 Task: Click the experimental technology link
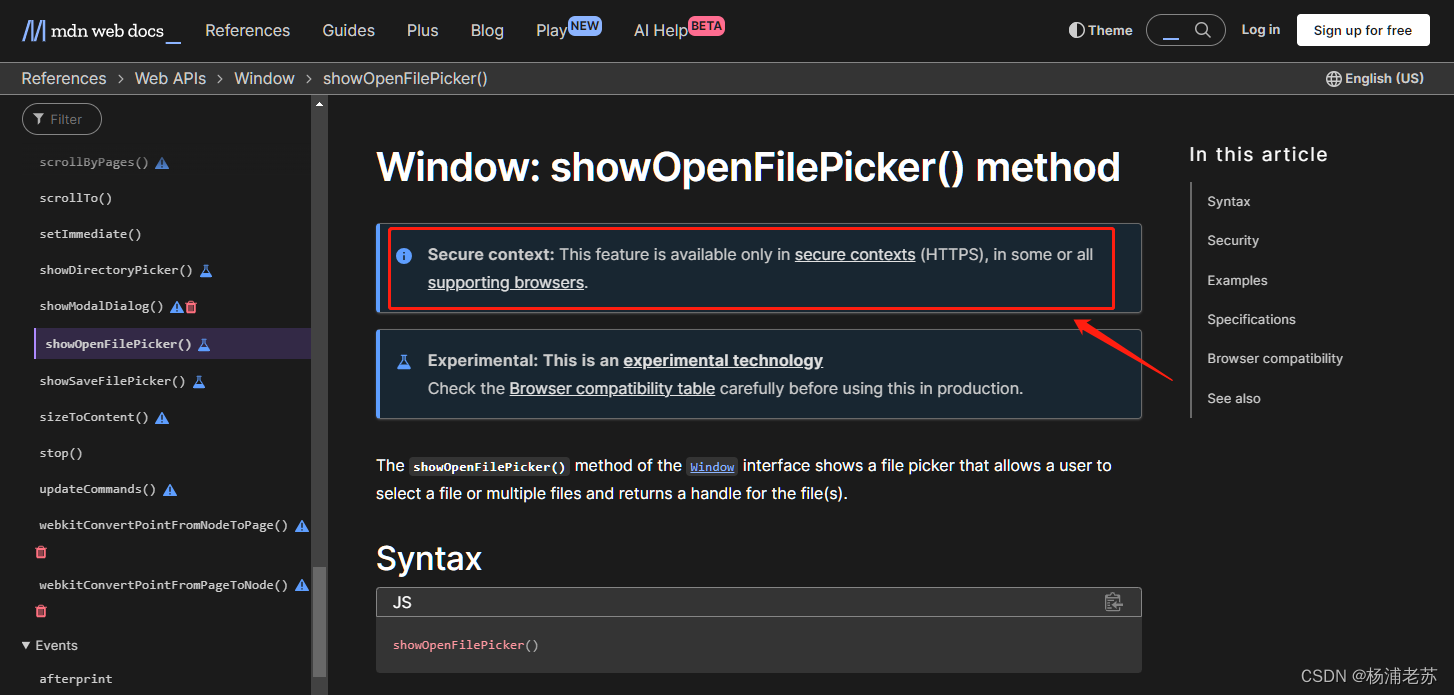(x=723, y=360)
